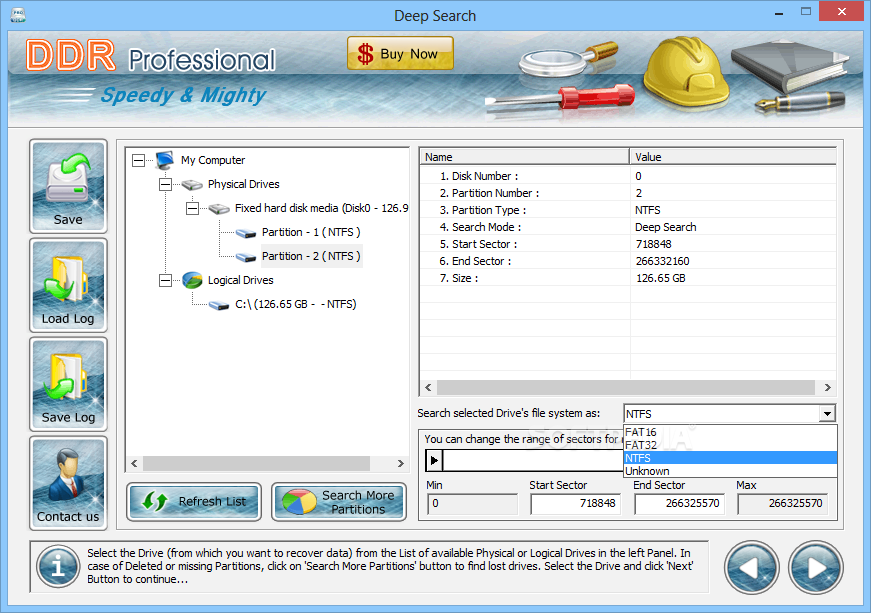
Task: Click the Save drive icon button
Action: pos(68,186)
